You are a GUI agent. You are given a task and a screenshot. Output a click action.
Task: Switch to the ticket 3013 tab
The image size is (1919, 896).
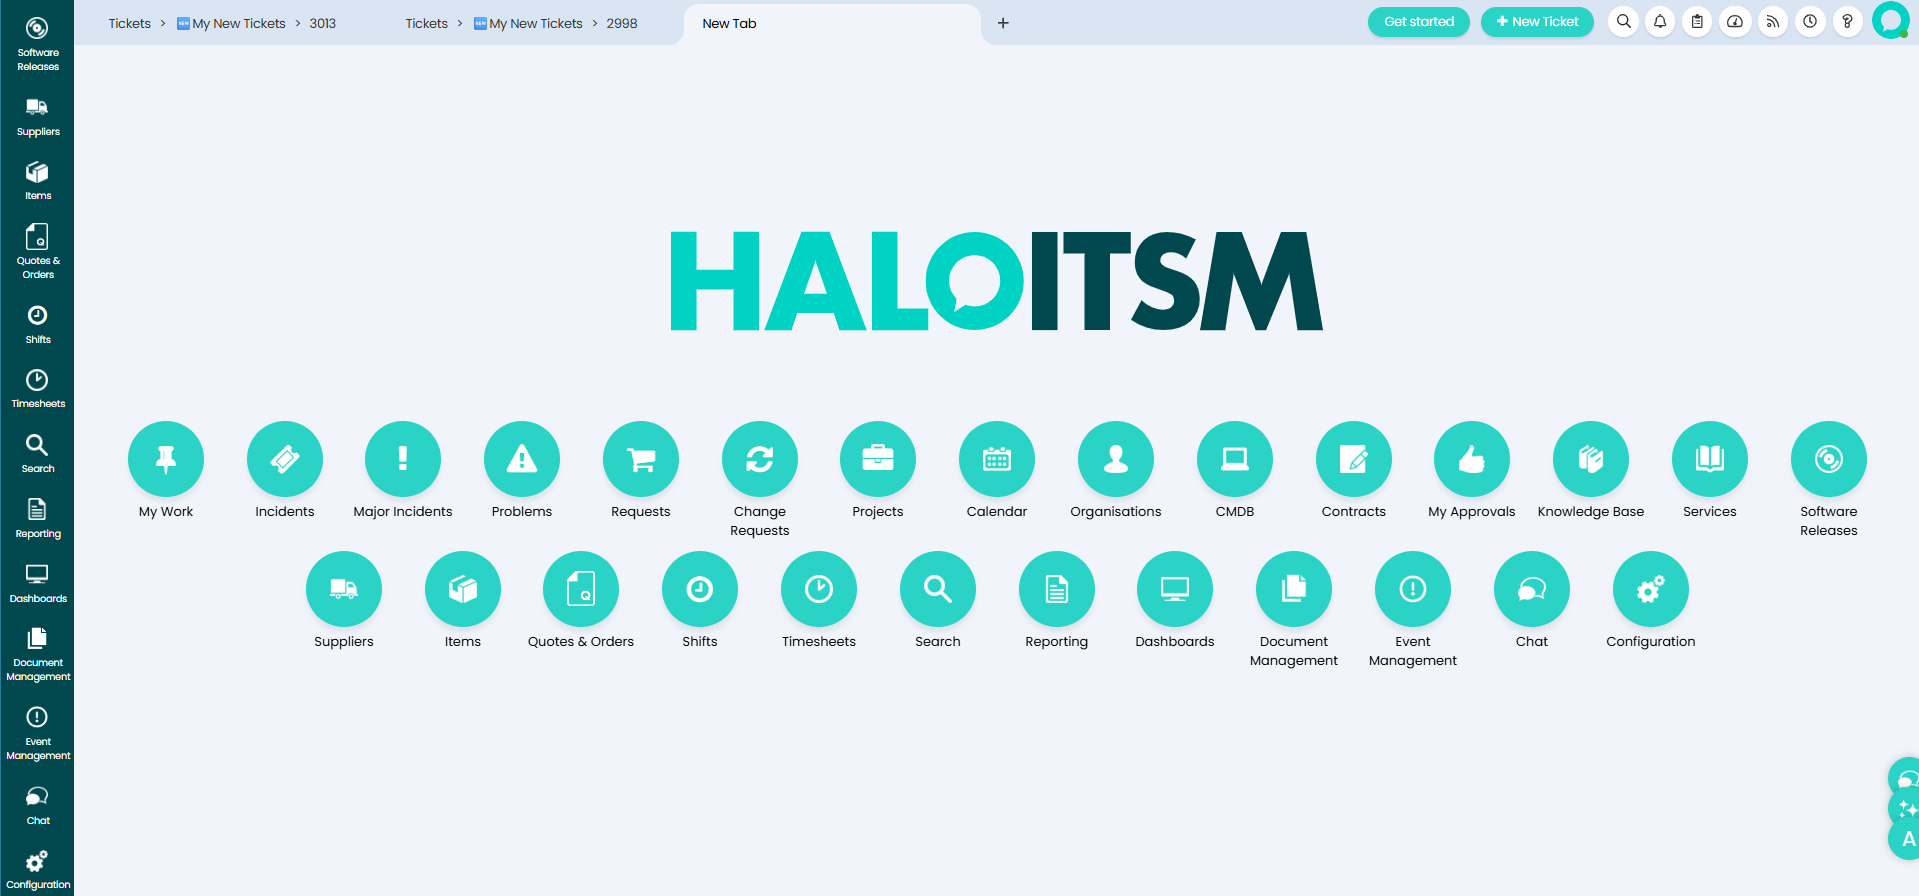pyautogui.click(x=222, y=23)
